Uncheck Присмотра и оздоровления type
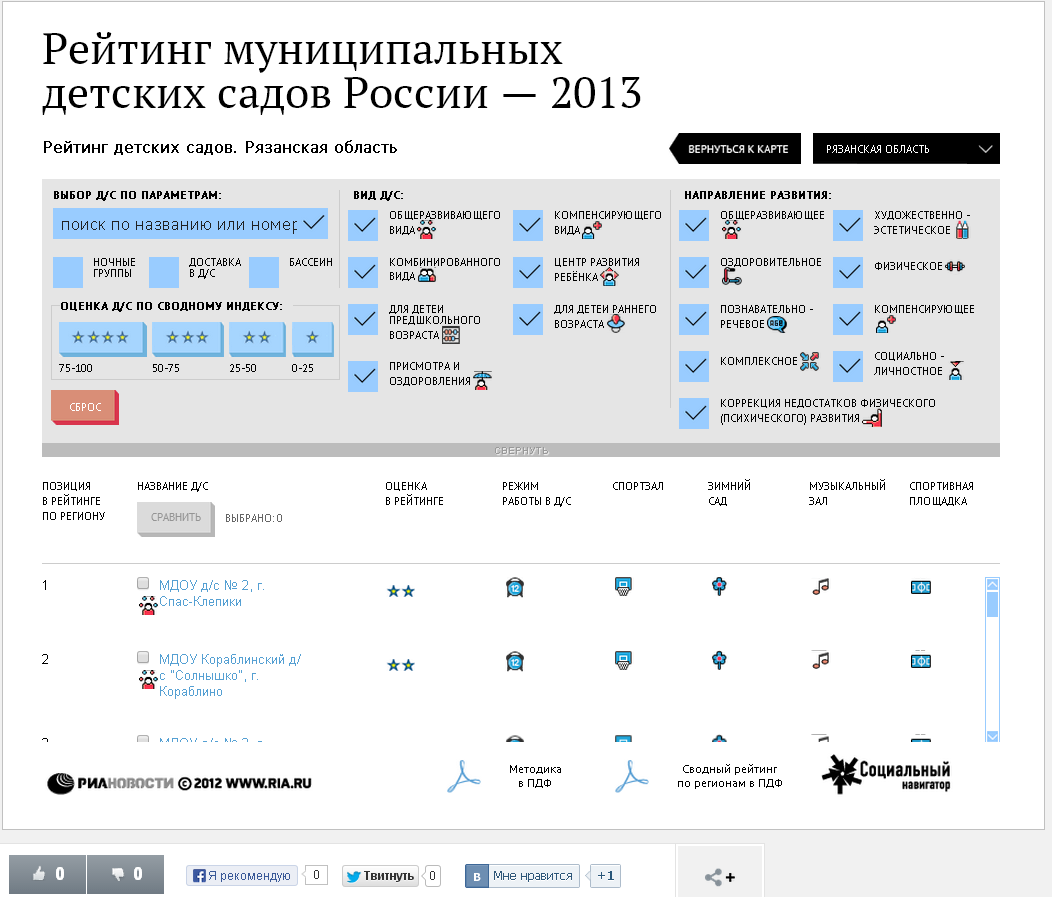The width and height of the screenshot is (1052, 897). tap(364, 376)
